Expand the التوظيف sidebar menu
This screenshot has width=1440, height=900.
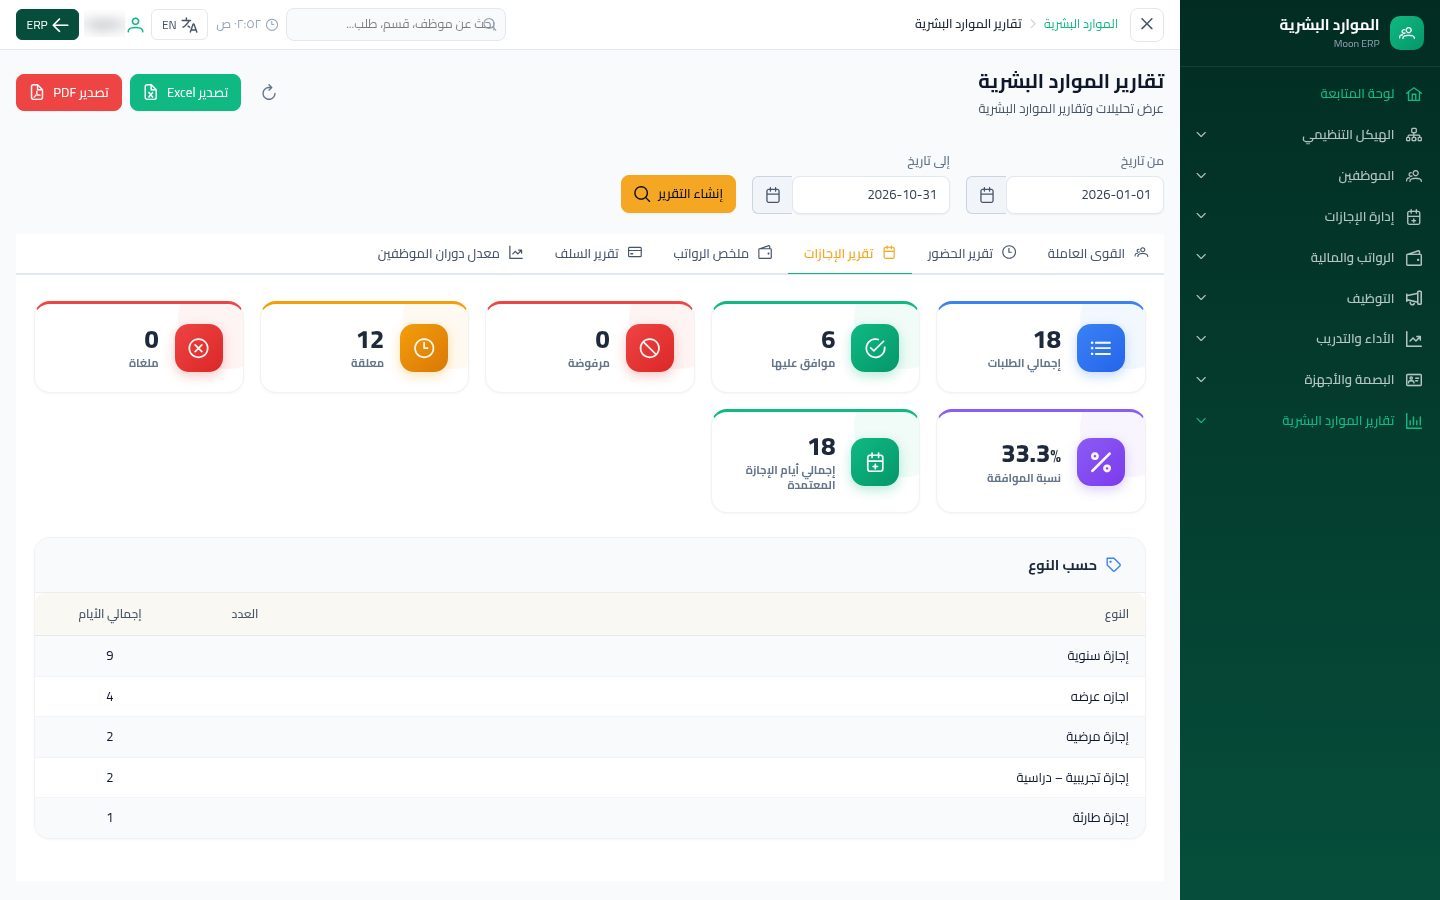(x=1310, y=298)
